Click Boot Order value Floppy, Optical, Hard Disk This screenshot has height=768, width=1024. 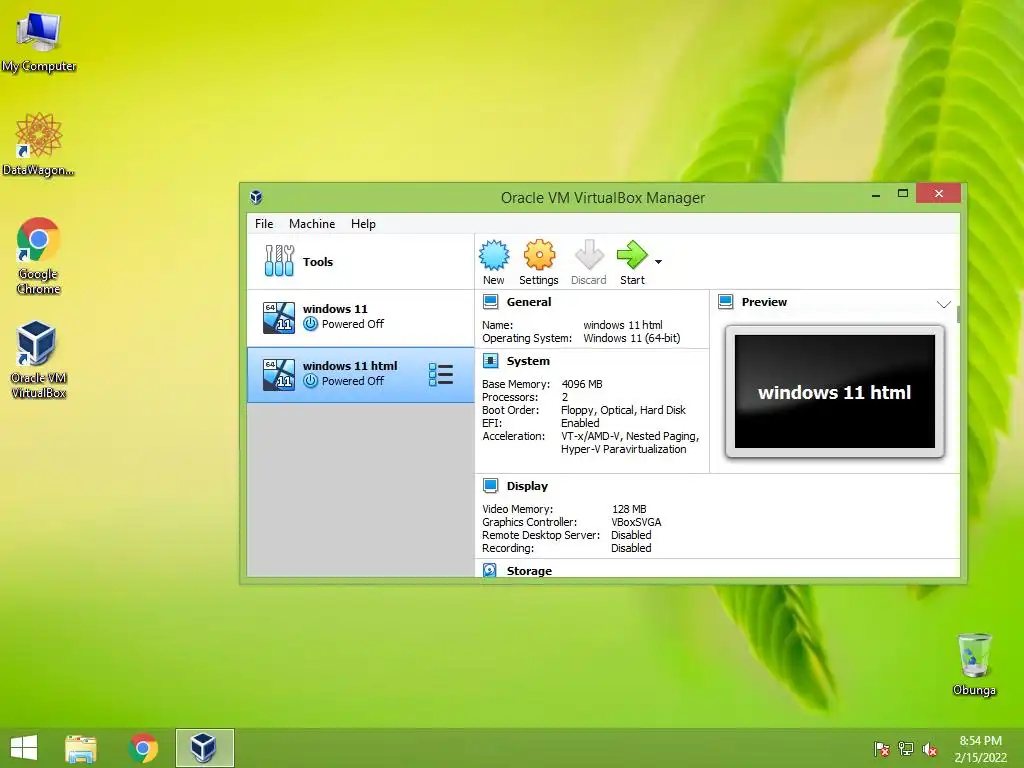point(623,410)
